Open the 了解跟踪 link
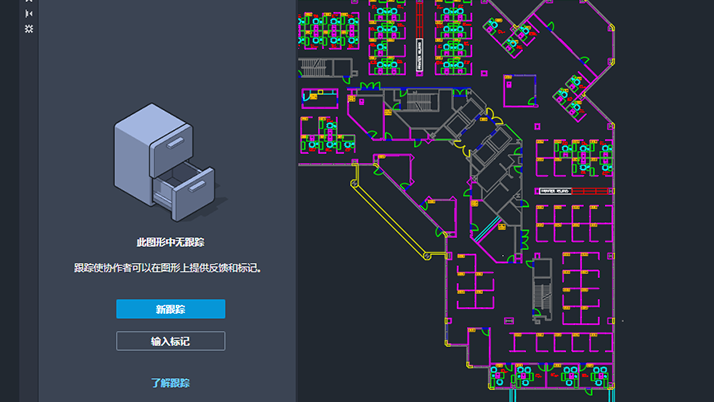The image size is (714, 402). pos(170,383)
